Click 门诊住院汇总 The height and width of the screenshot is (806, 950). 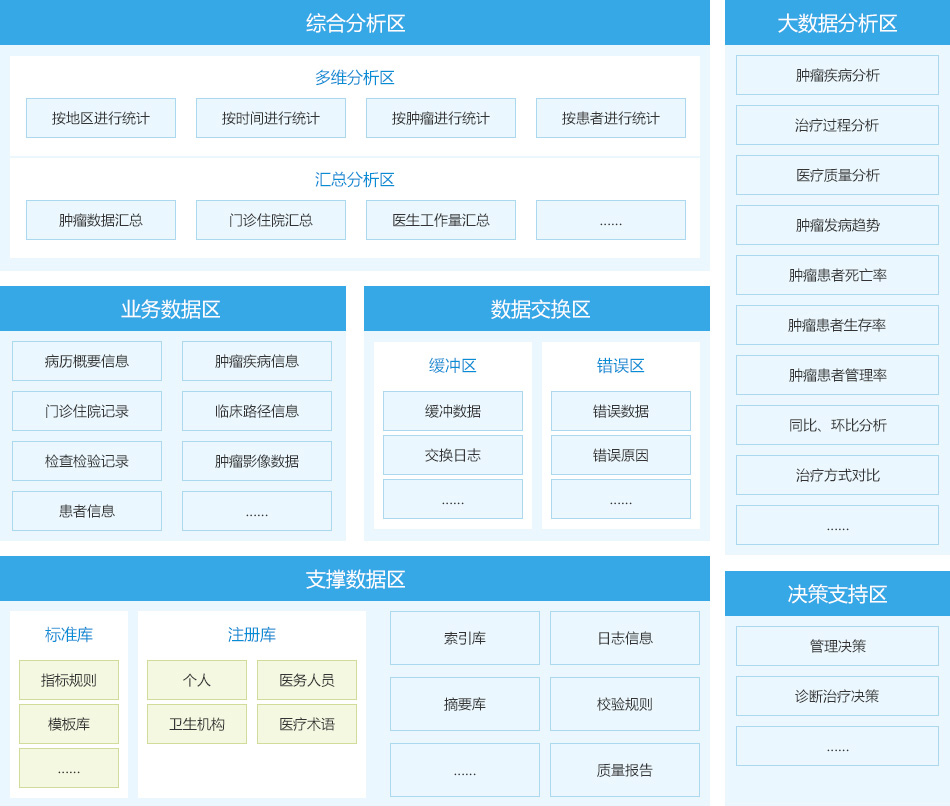(x=270, y=220)
